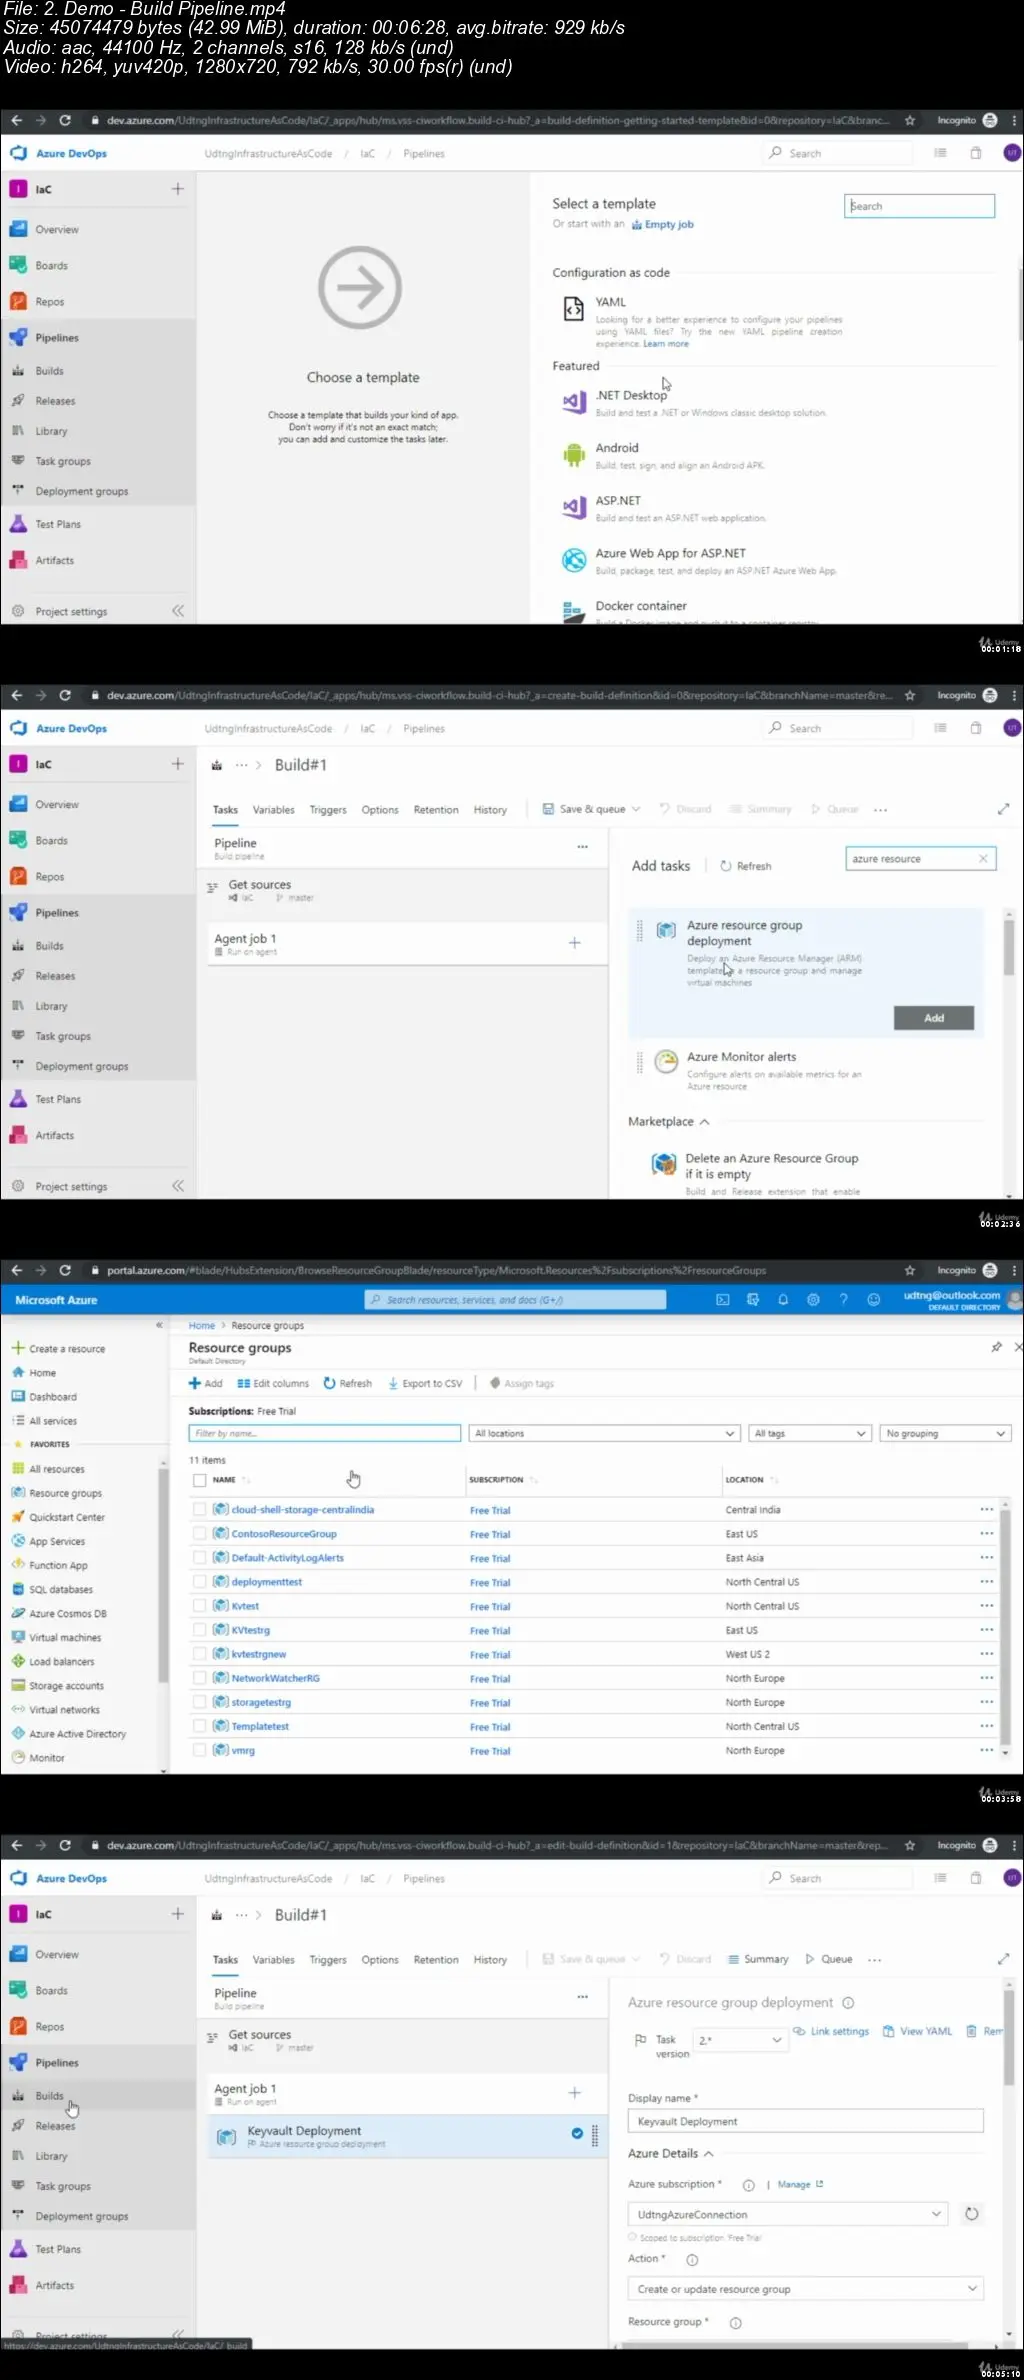Choose the Android template icon

[574, 455]
